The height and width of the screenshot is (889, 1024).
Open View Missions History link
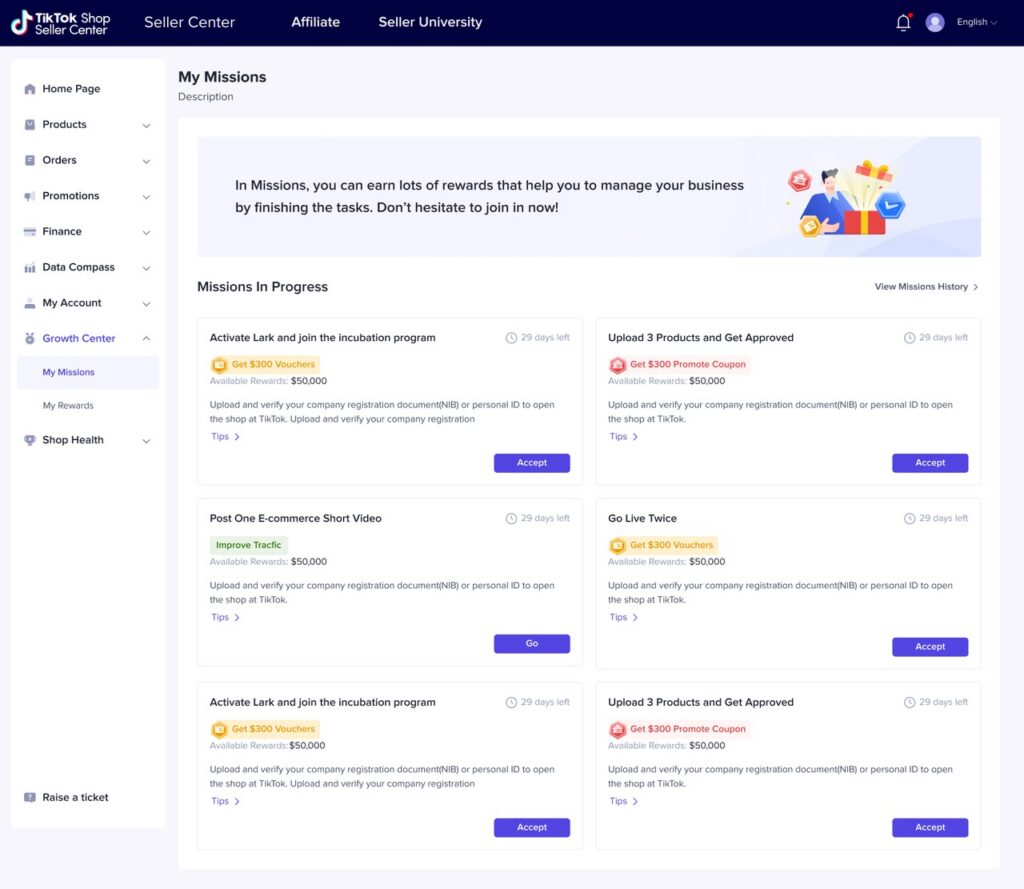click(x=926, y=287)
